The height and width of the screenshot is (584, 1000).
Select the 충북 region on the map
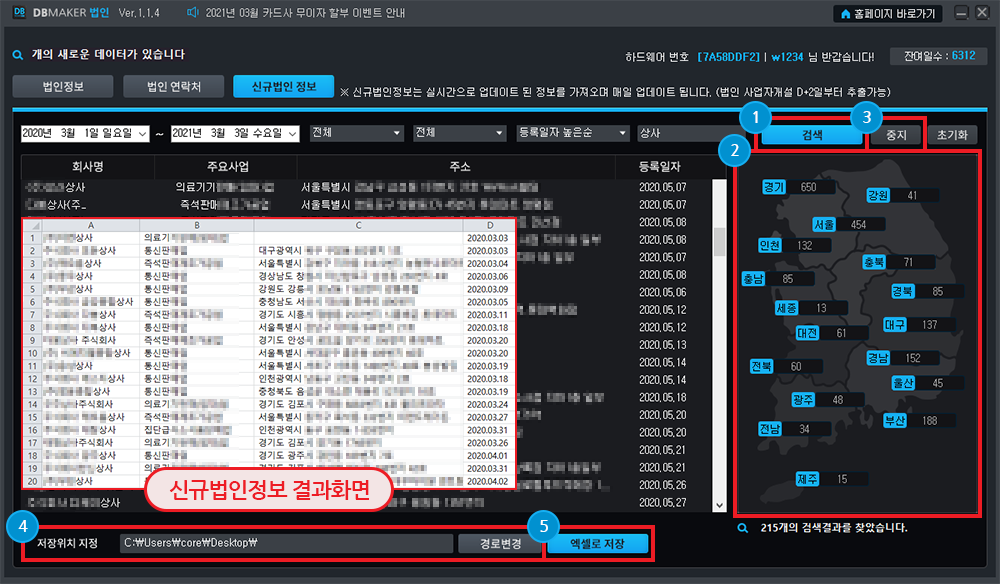tap(874, 262)
